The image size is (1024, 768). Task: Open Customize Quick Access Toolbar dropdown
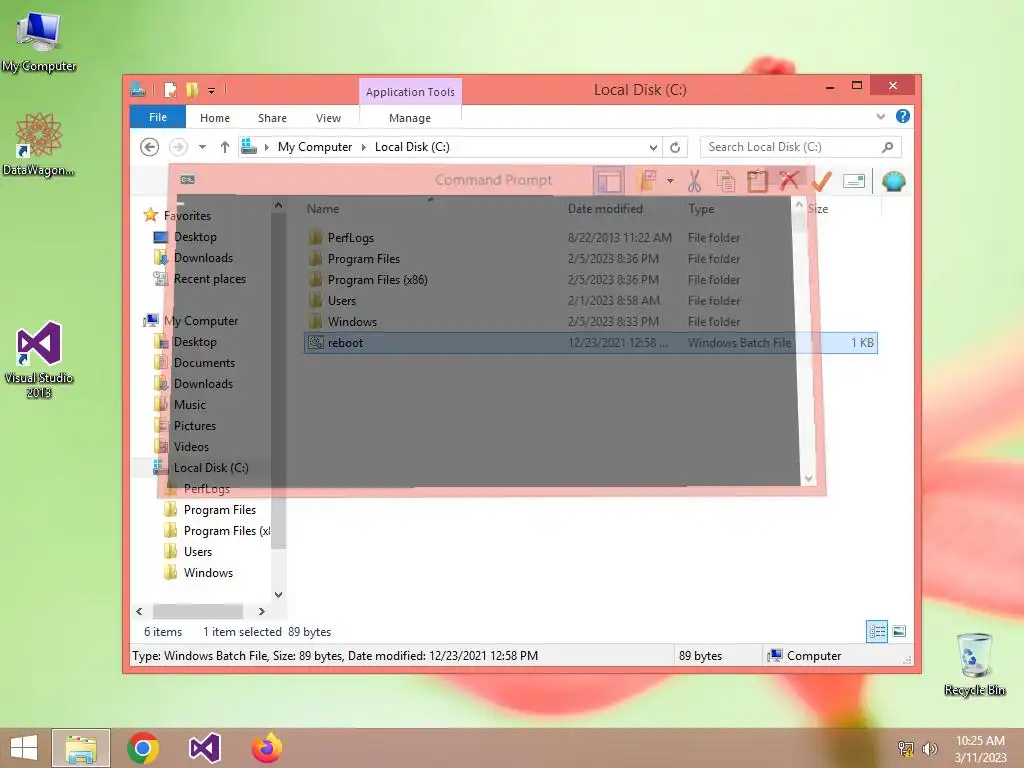point(212,90)
